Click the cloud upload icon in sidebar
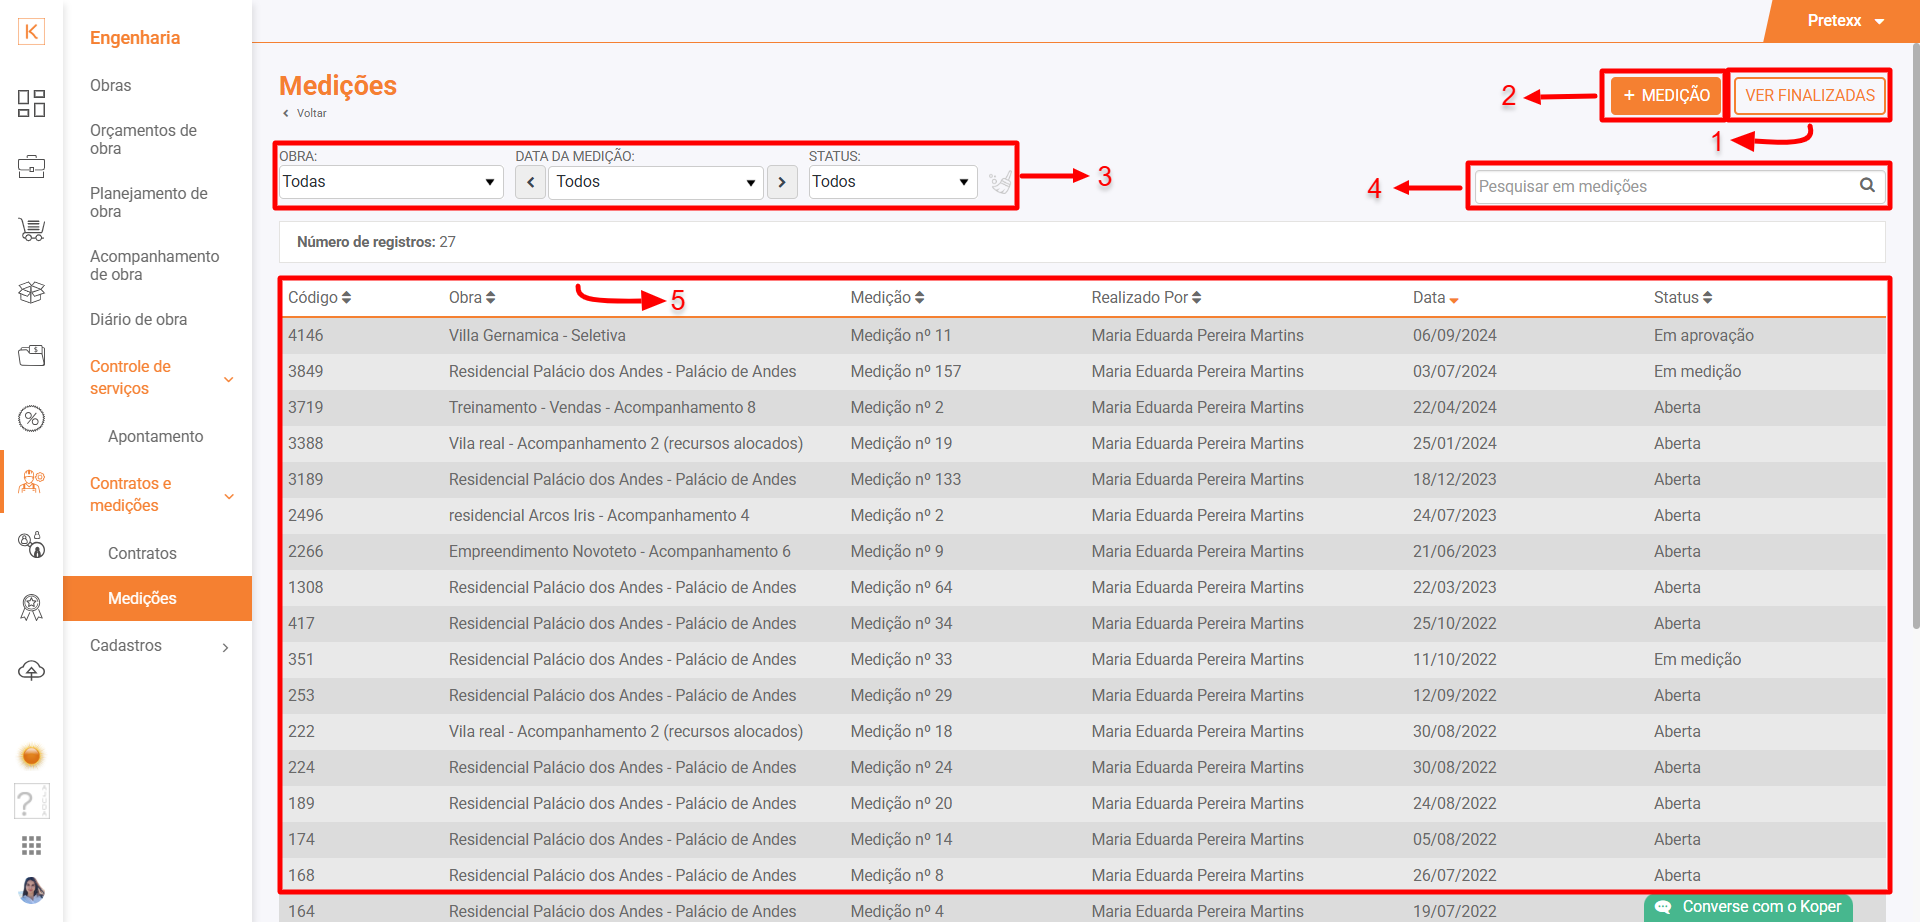This screenshot has width=1920, height=922. coord(31,671)
